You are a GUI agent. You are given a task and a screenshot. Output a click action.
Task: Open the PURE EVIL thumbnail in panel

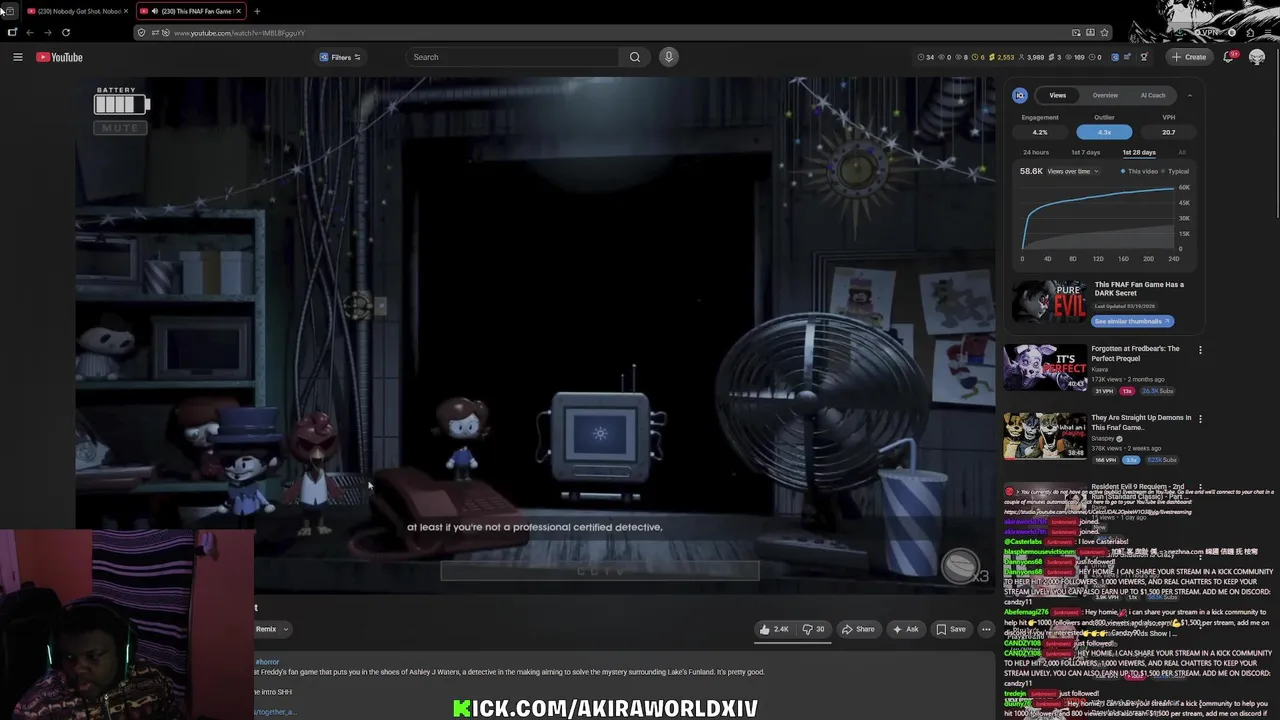tap(1048, 301)
